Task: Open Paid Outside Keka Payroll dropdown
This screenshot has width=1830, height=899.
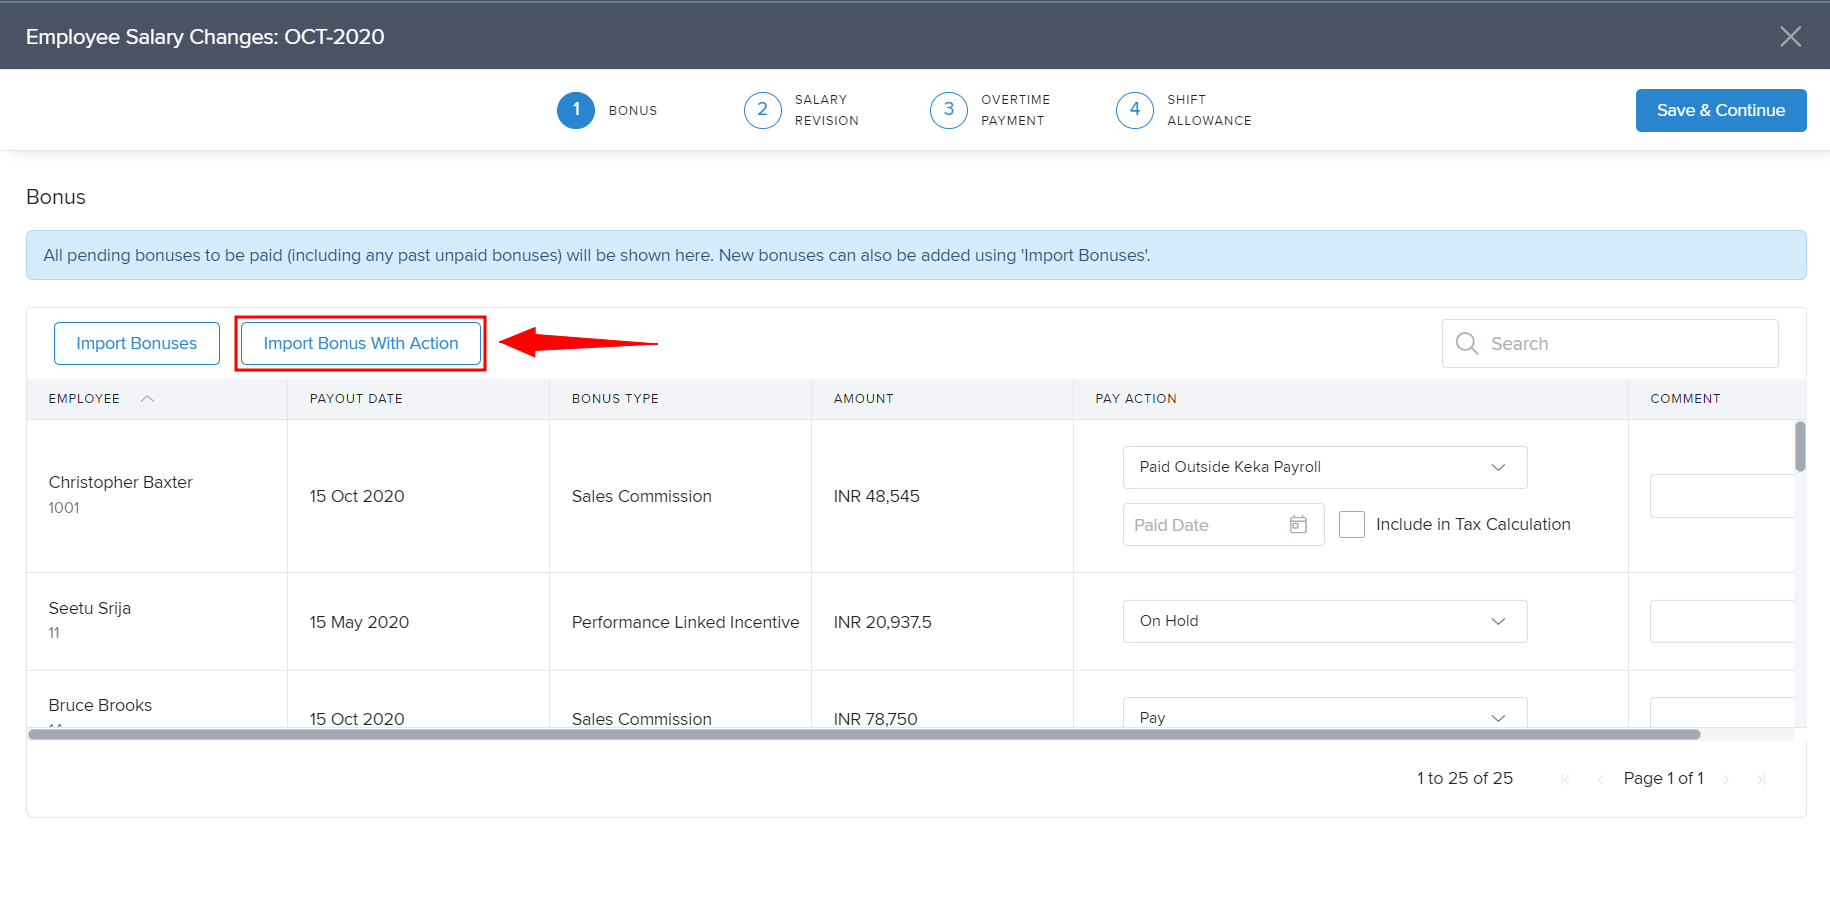Action: pyautogui.click(x=1324, y=468)
